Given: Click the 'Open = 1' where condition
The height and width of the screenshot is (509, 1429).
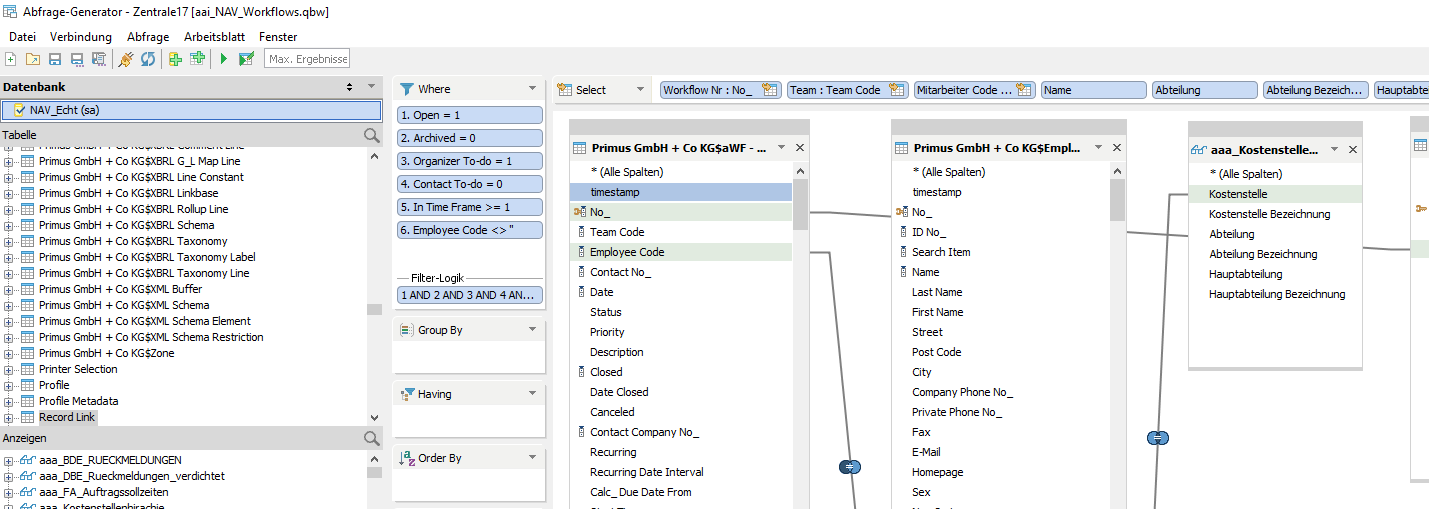Looking at the screenshot, I should click(x=469, y=115).
